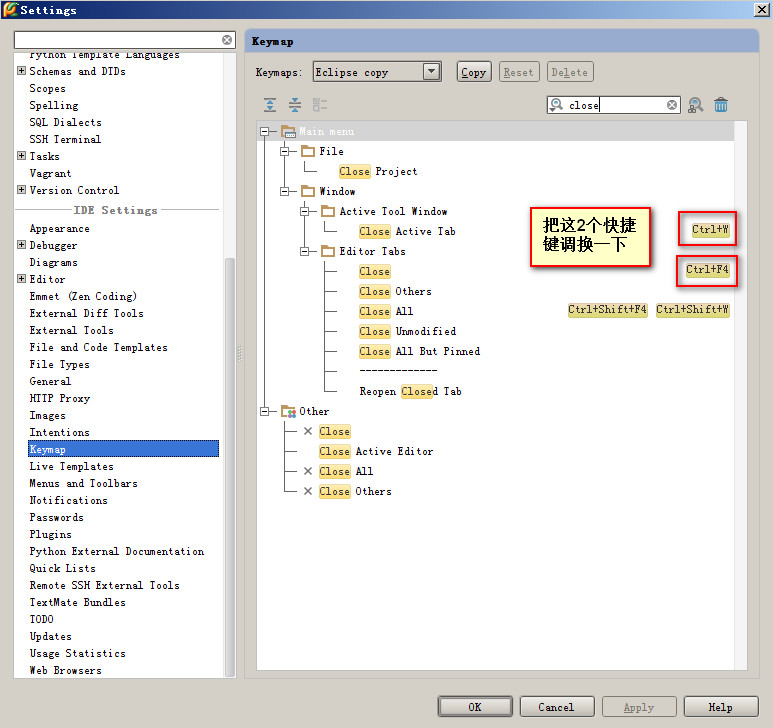Image resolution: width=773 pixels, height=728 pixels.
Task: Open File Types settings page
Action: (x=60, y=364)
